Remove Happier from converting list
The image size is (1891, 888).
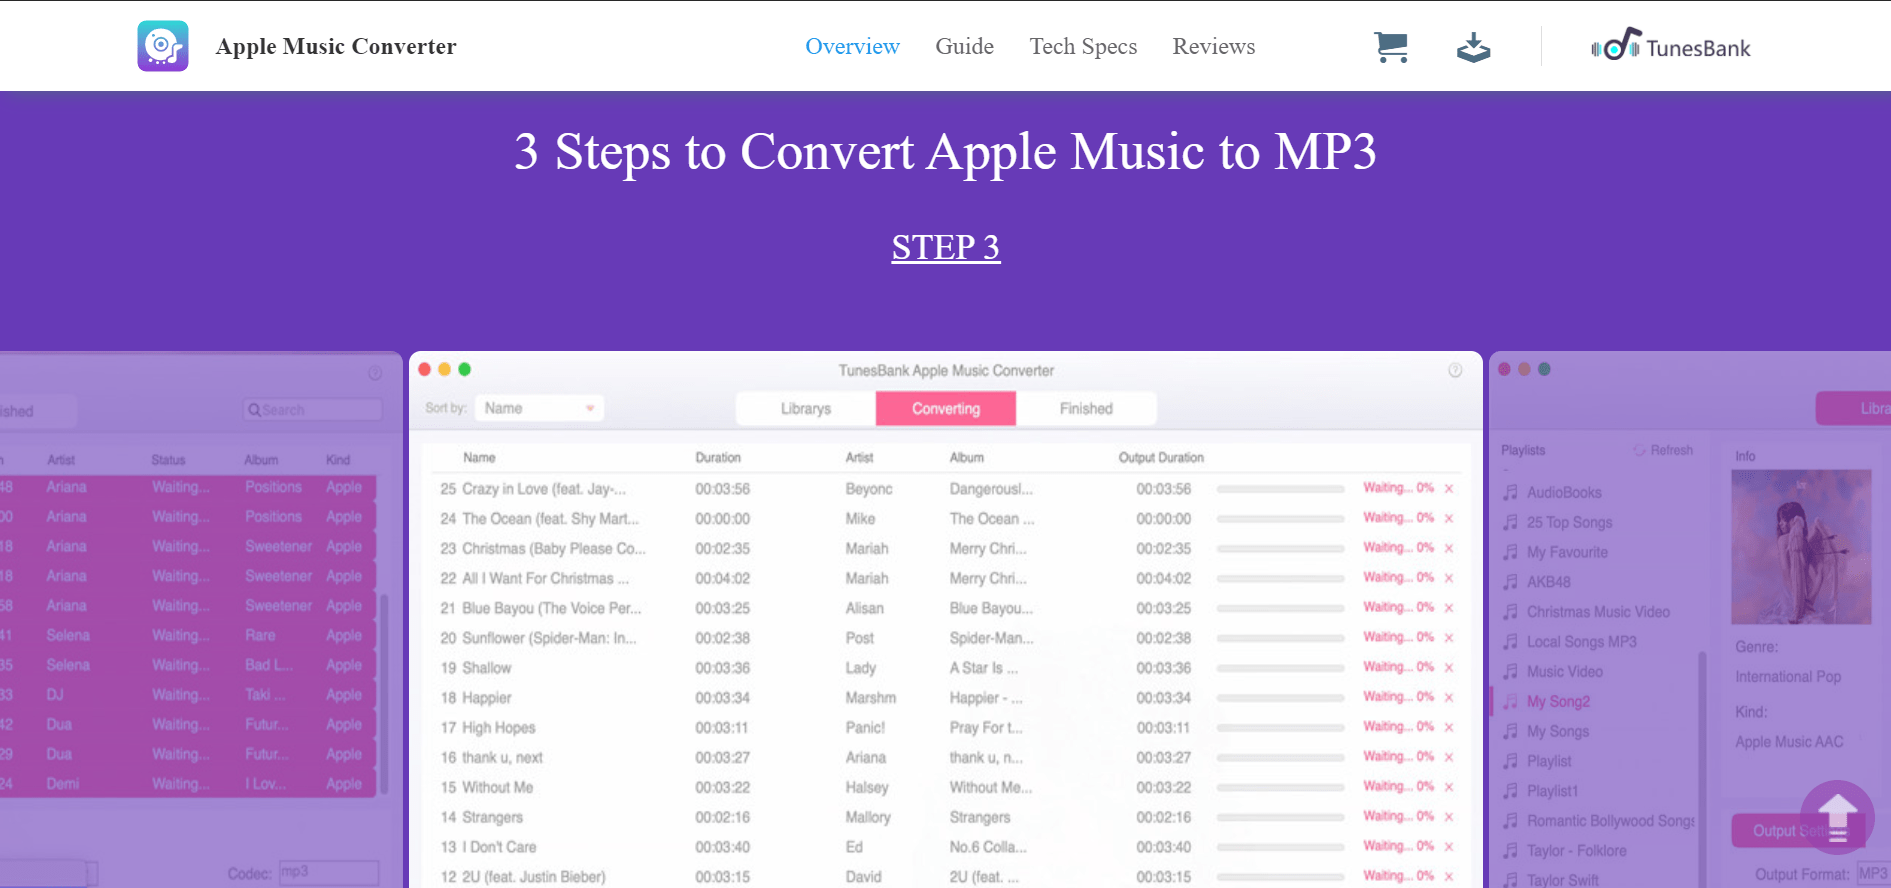tap(1449, 698)
